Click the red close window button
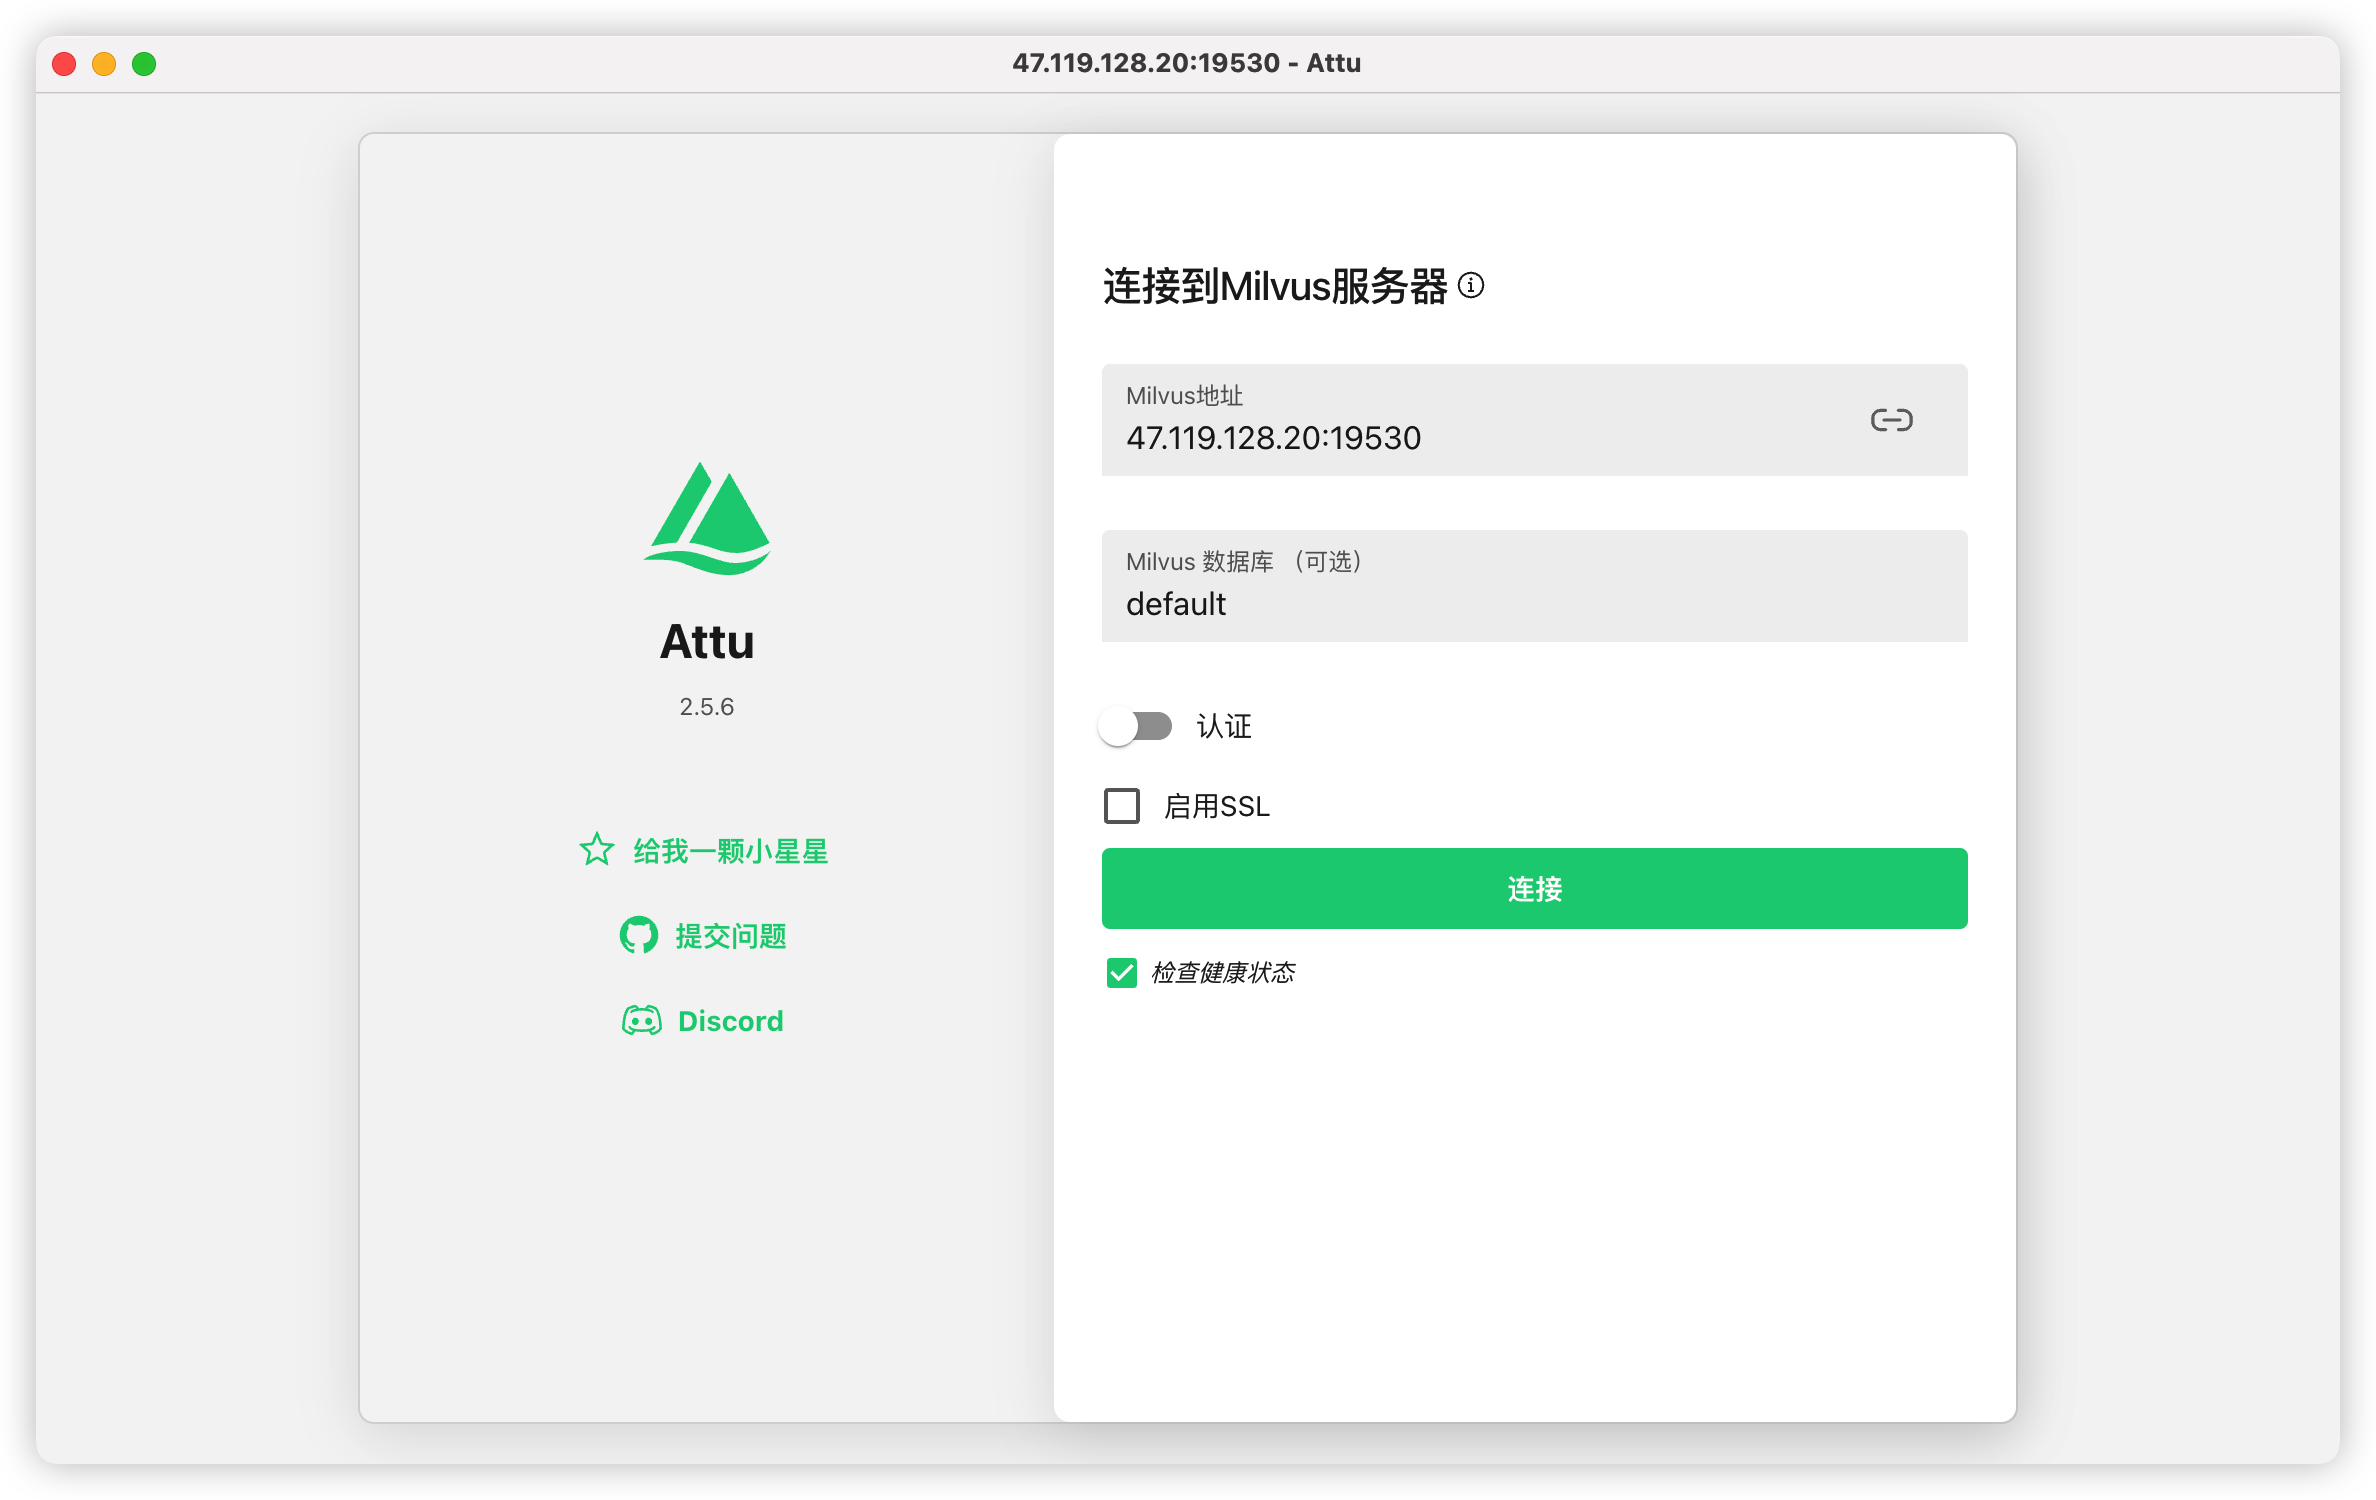Viewport: 2376px width, 1500px height. click(64, 64)
